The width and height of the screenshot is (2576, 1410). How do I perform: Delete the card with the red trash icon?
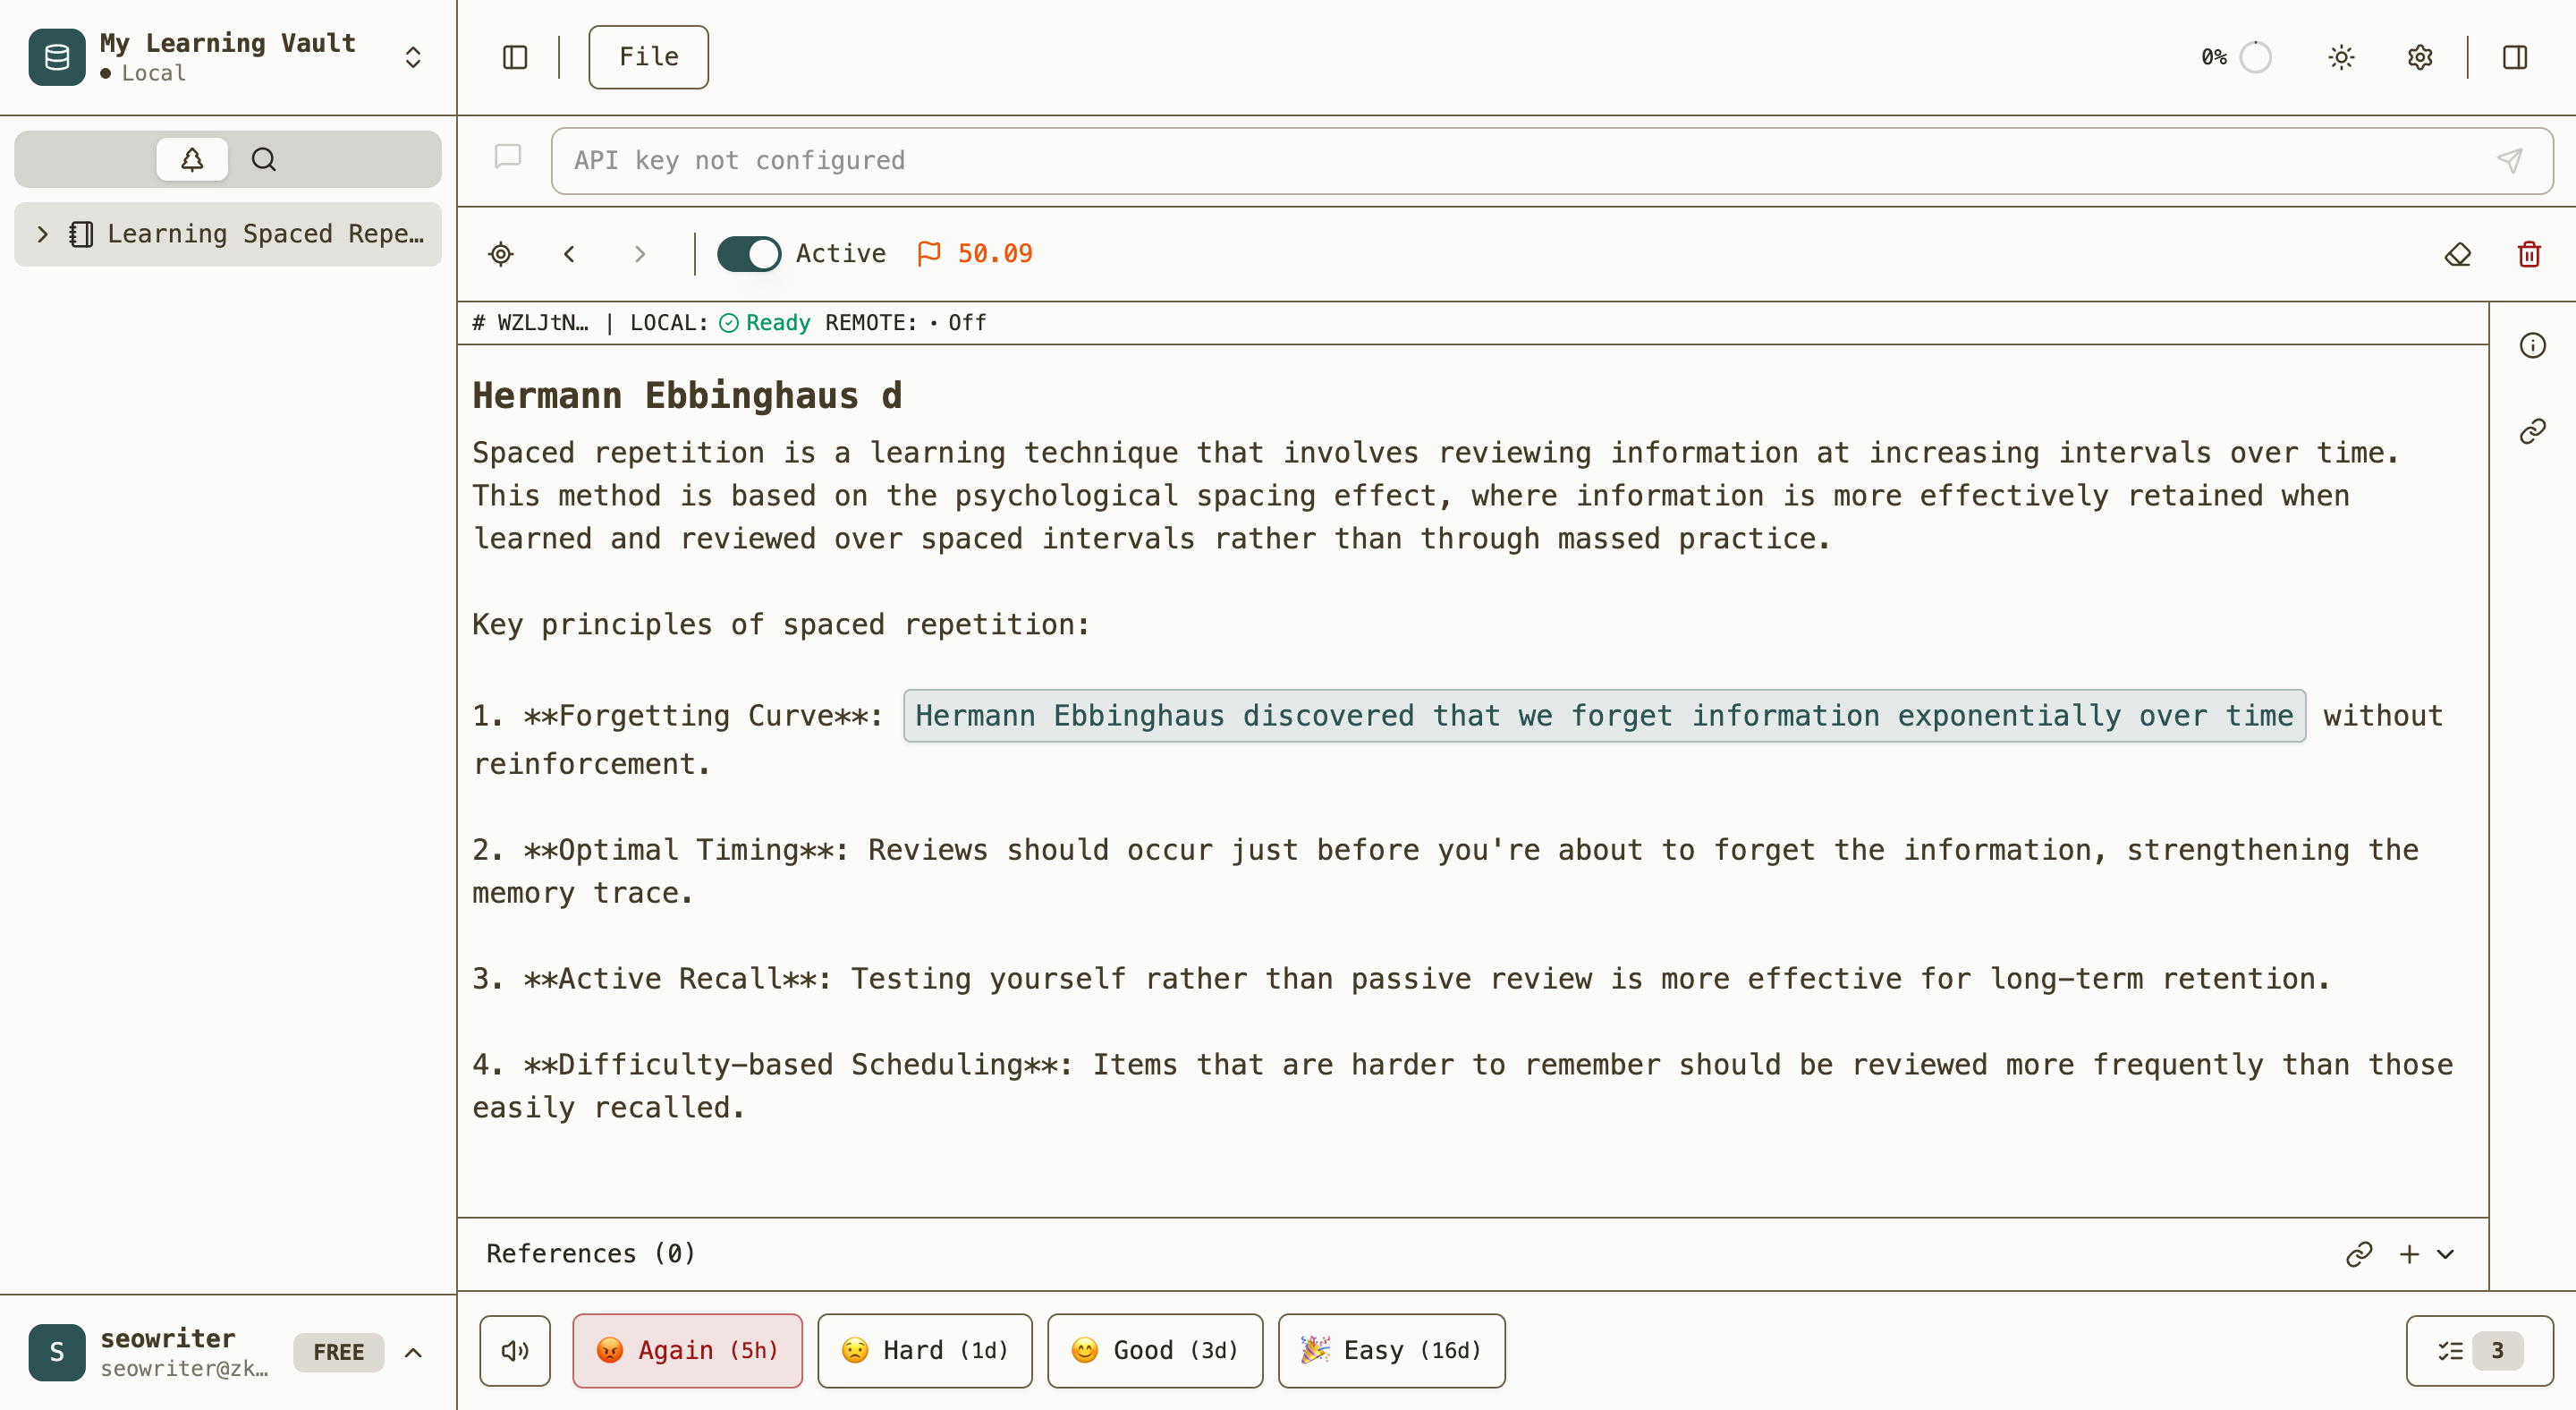coord(2529,254)
